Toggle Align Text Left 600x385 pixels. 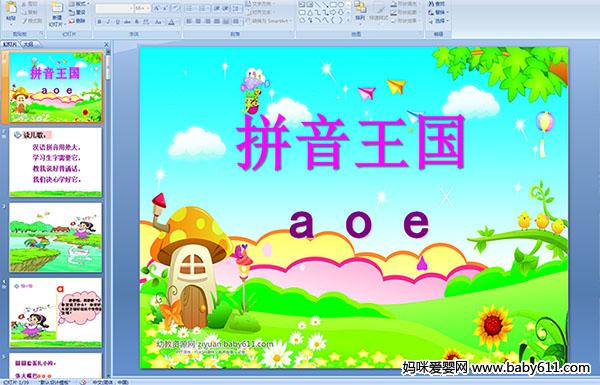tap(189, 21)
